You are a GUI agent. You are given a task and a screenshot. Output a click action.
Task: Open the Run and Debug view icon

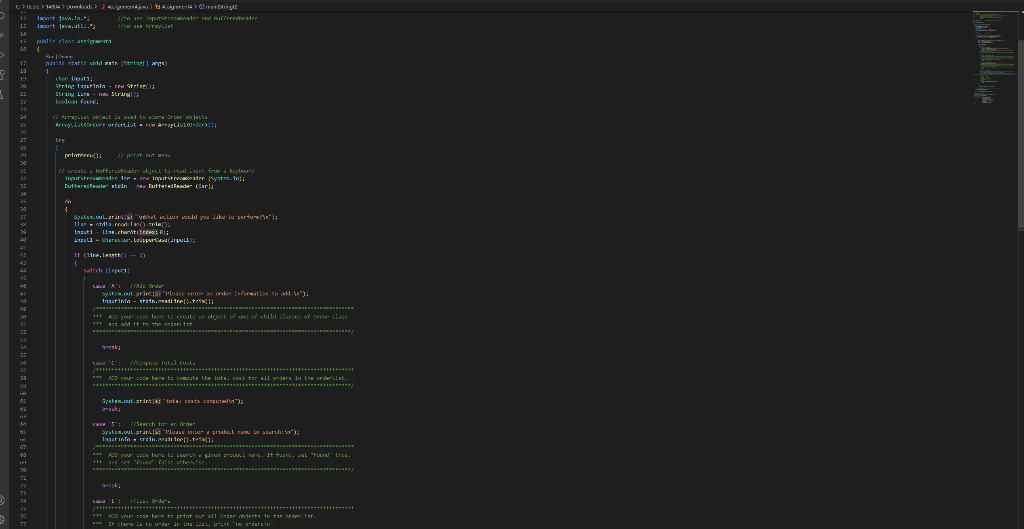click(x=2, y=56)
